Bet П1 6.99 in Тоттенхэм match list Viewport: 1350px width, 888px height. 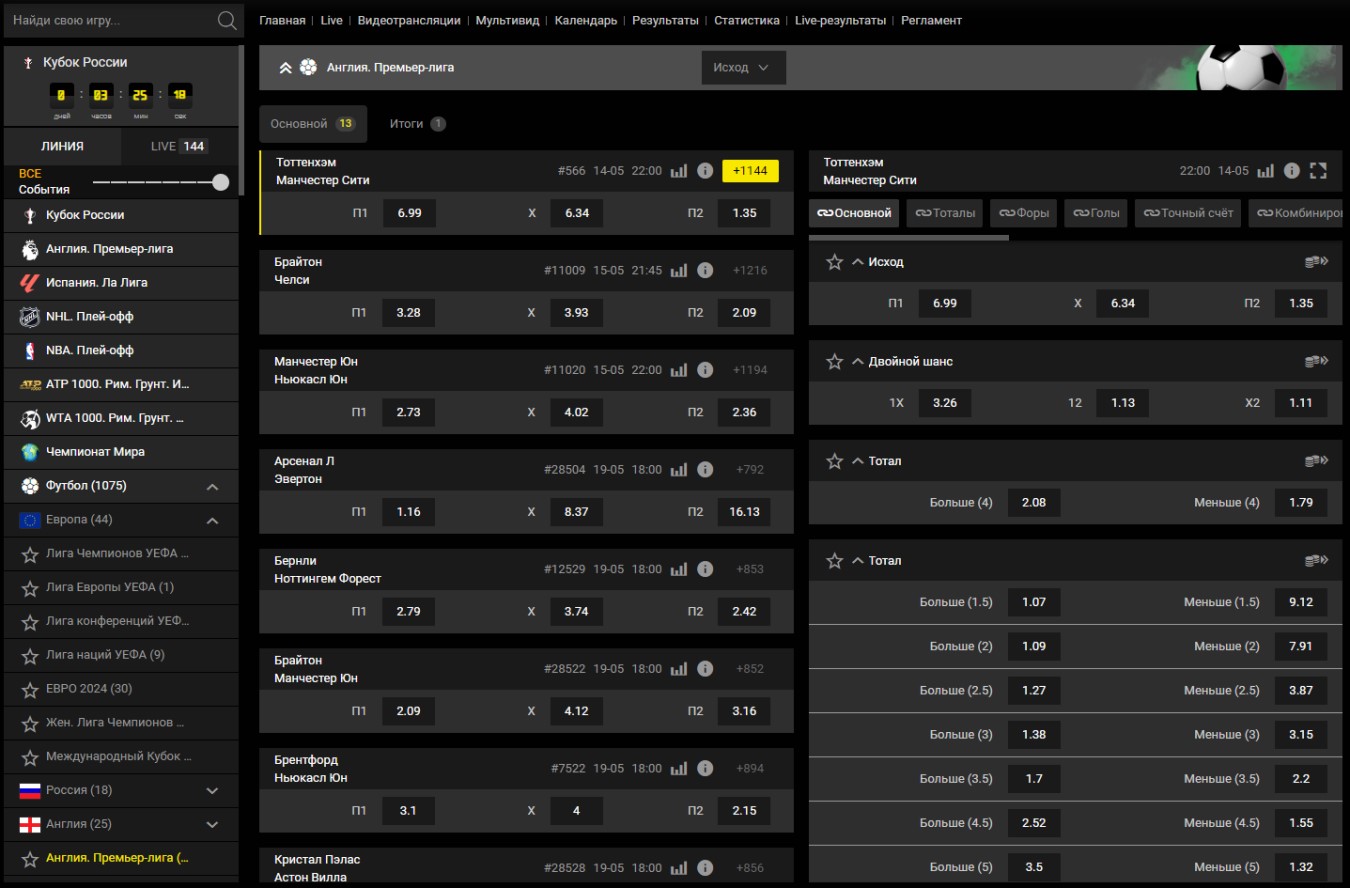pyautogui.click(x=409, y=213)
